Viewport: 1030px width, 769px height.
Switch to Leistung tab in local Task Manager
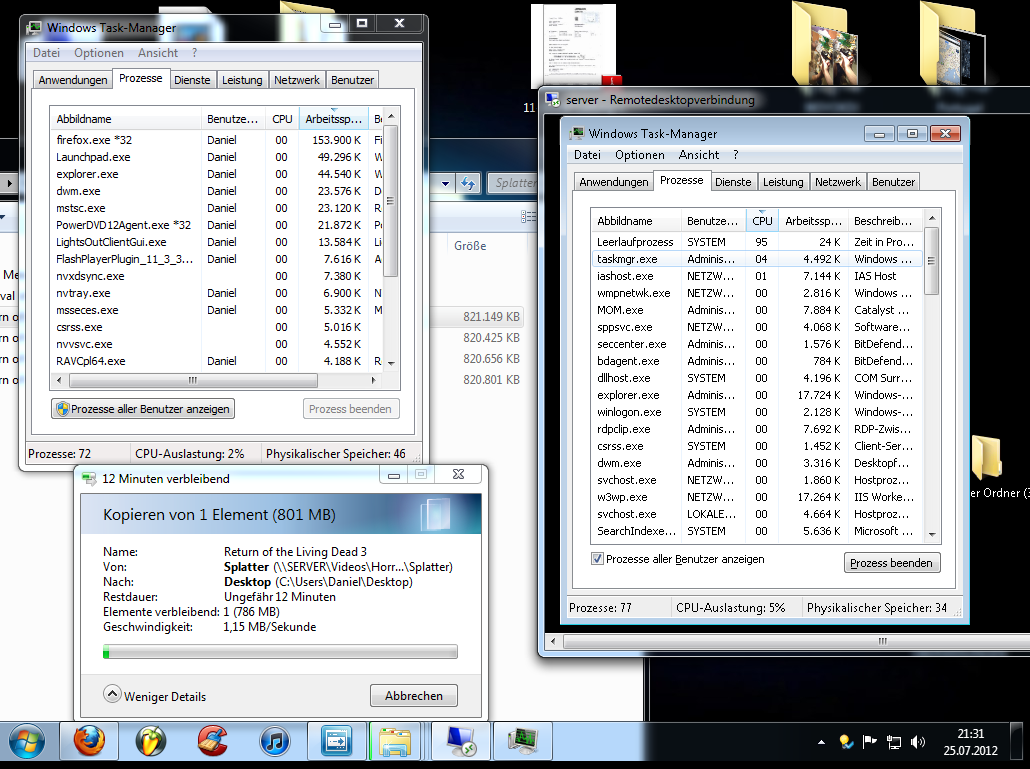[x=242, y=79]
